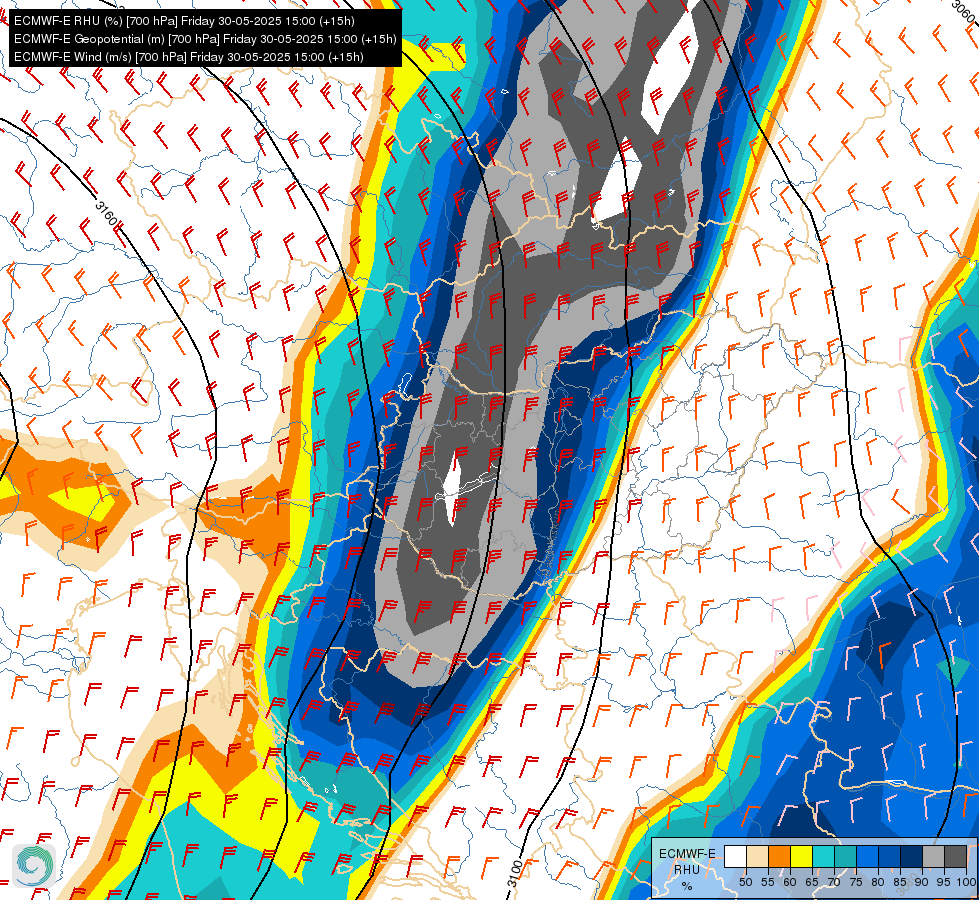979x900 pixels.
Task: Click the legend value 50
Action: point(745,882)
